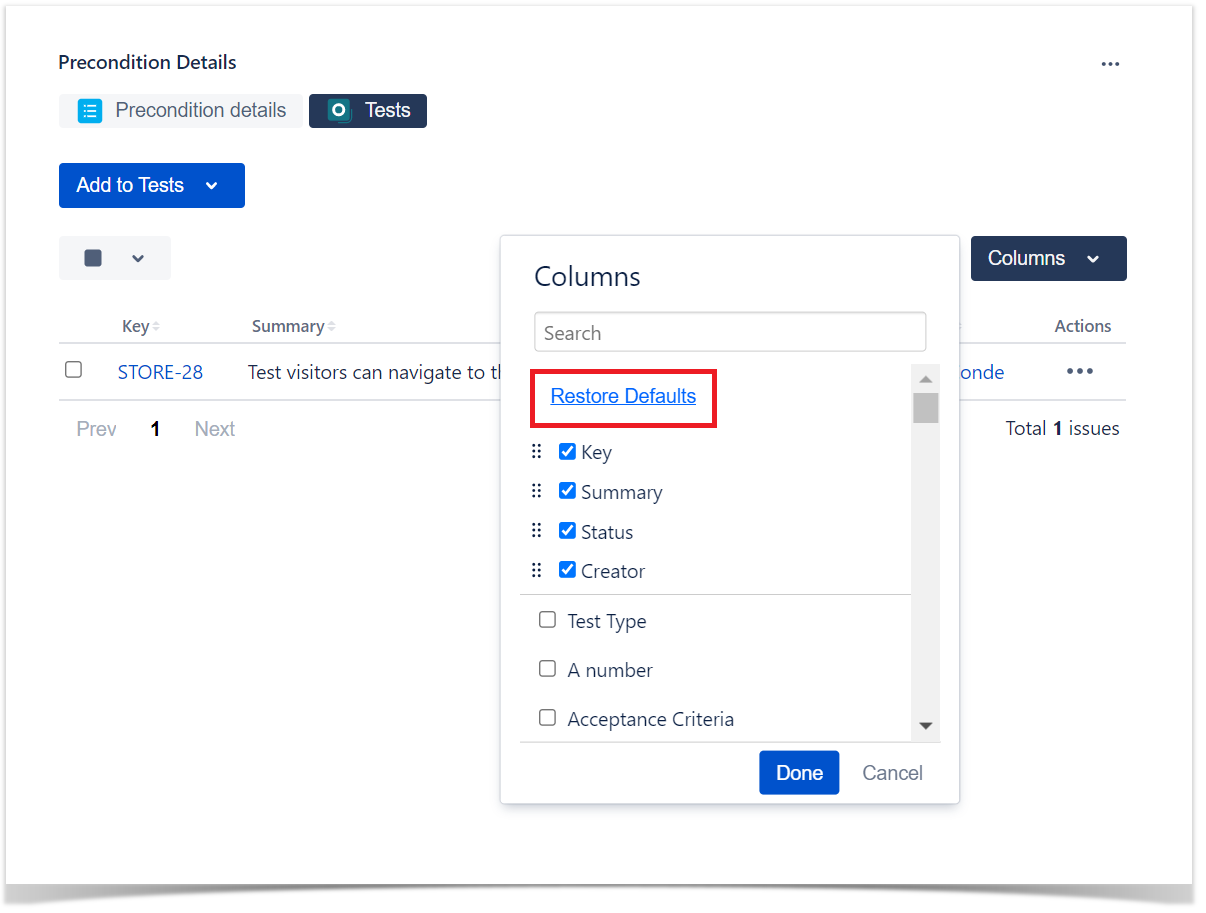The height and width of the screenshot is (913, 1206).
Task: Toggle the select-all square checkbox
Action: tap(93, 258)
